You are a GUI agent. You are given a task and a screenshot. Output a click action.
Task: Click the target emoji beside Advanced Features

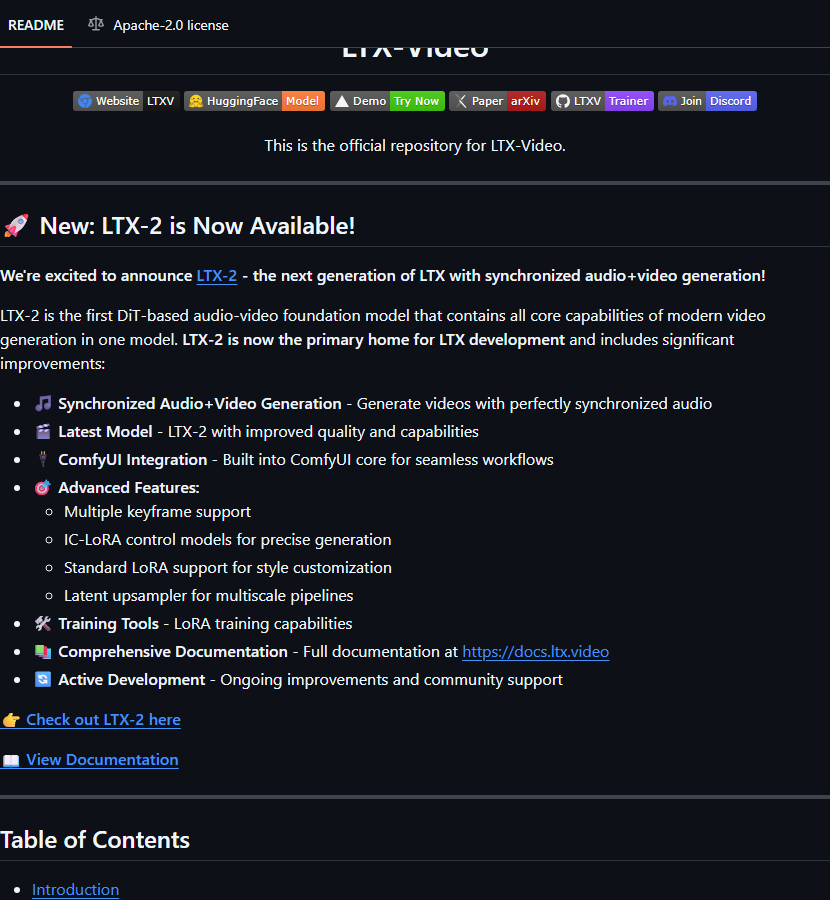(x=42, y=488)
